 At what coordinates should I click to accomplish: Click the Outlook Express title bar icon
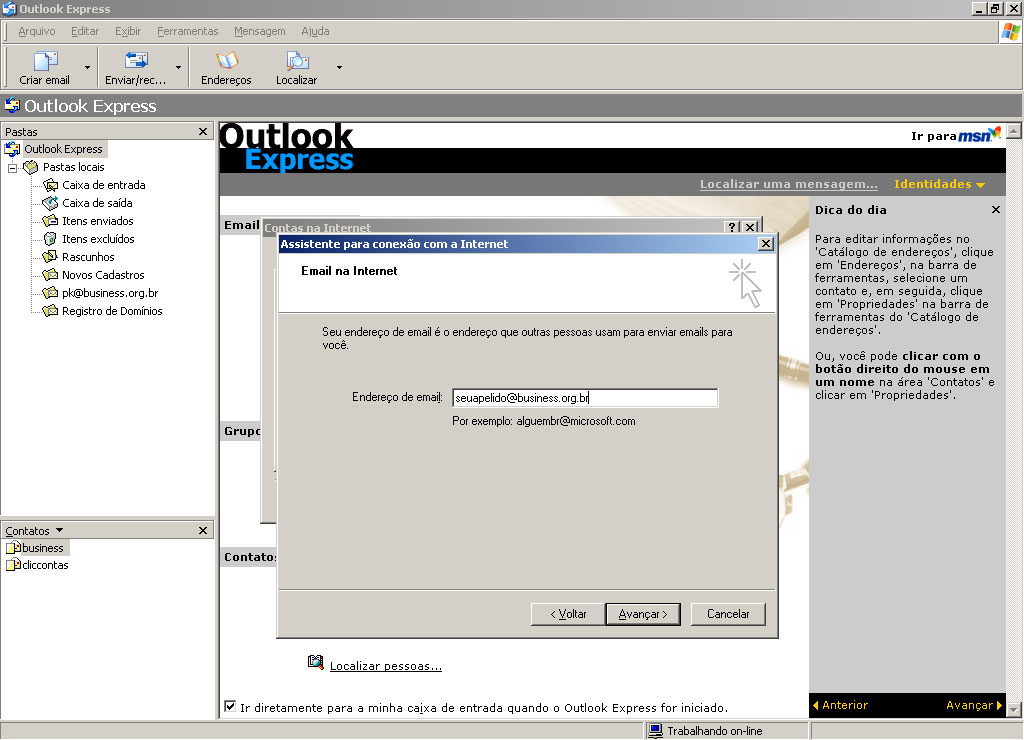(8, 8)
